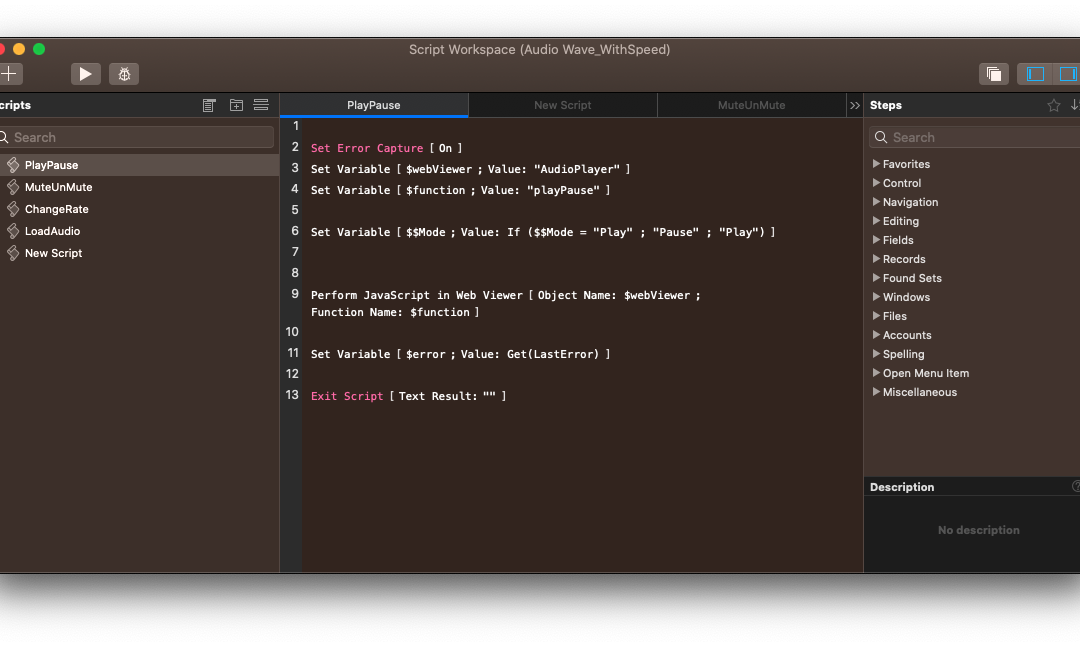Click the yellow minimize window button

point(19,49)
